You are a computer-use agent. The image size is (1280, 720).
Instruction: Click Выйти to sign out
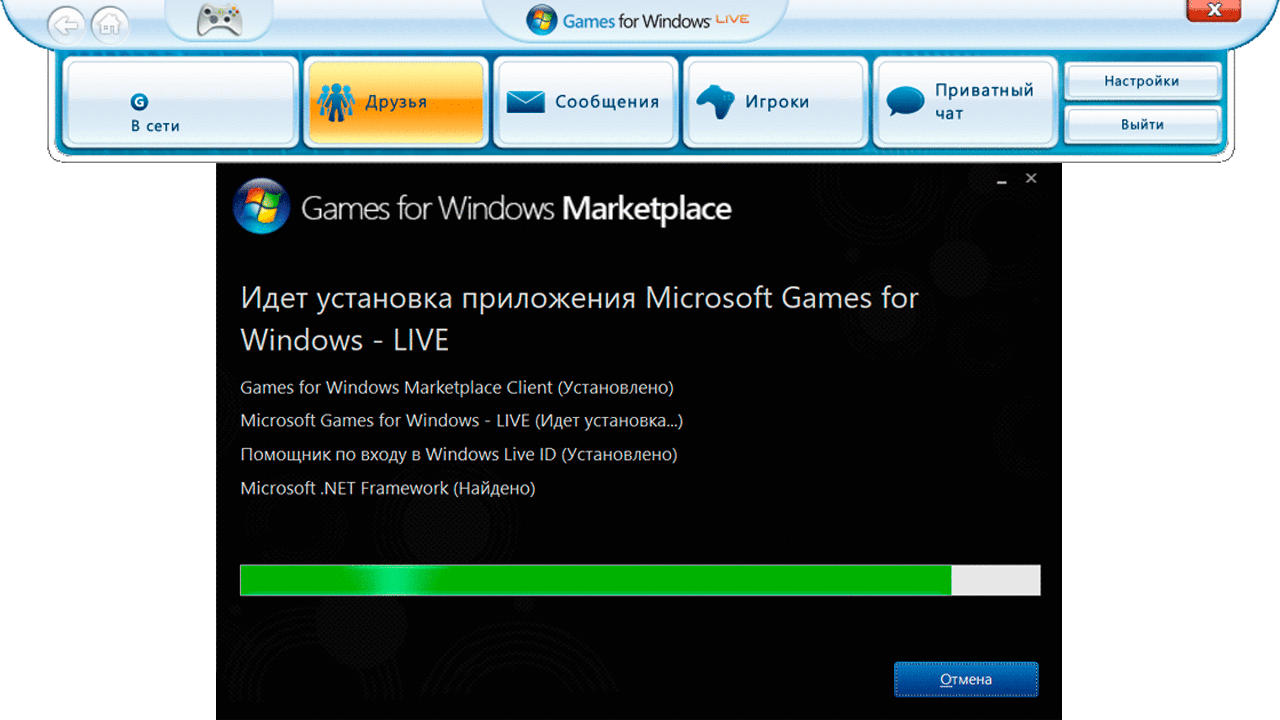tap(1142, 125)
